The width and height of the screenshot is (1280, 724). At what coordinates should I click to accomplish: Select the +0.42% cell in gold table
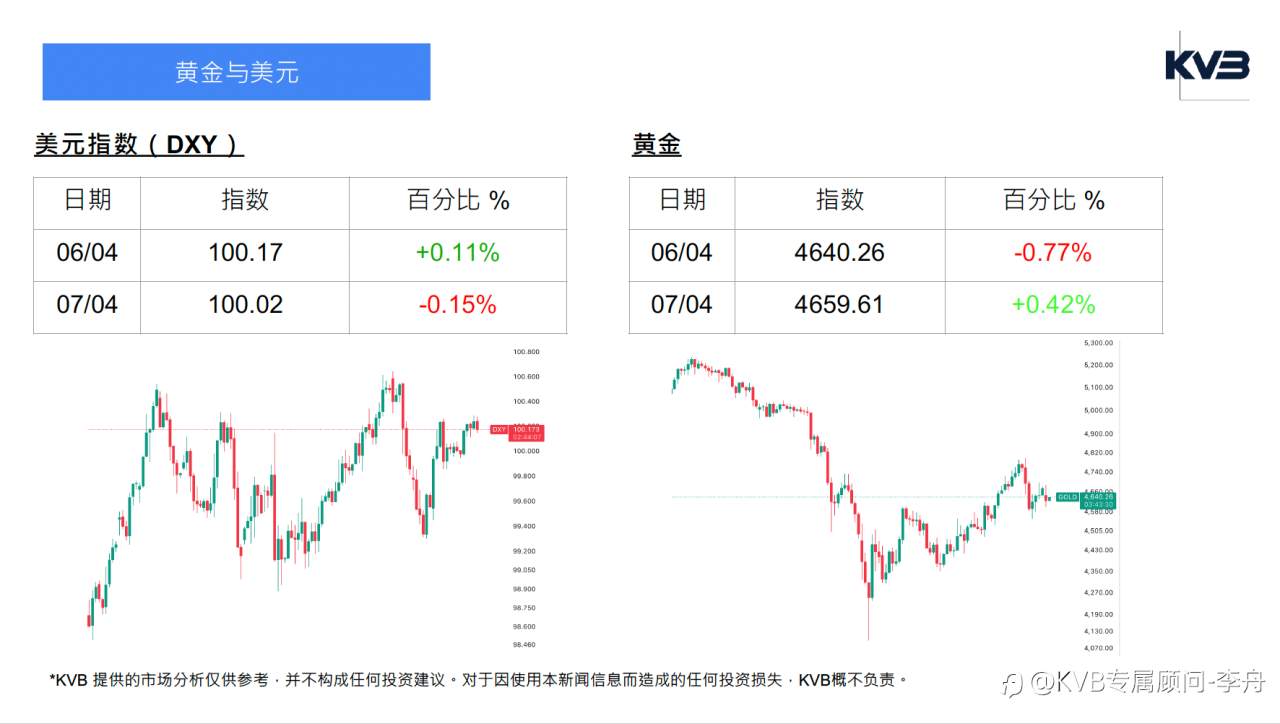point(1052,305)
